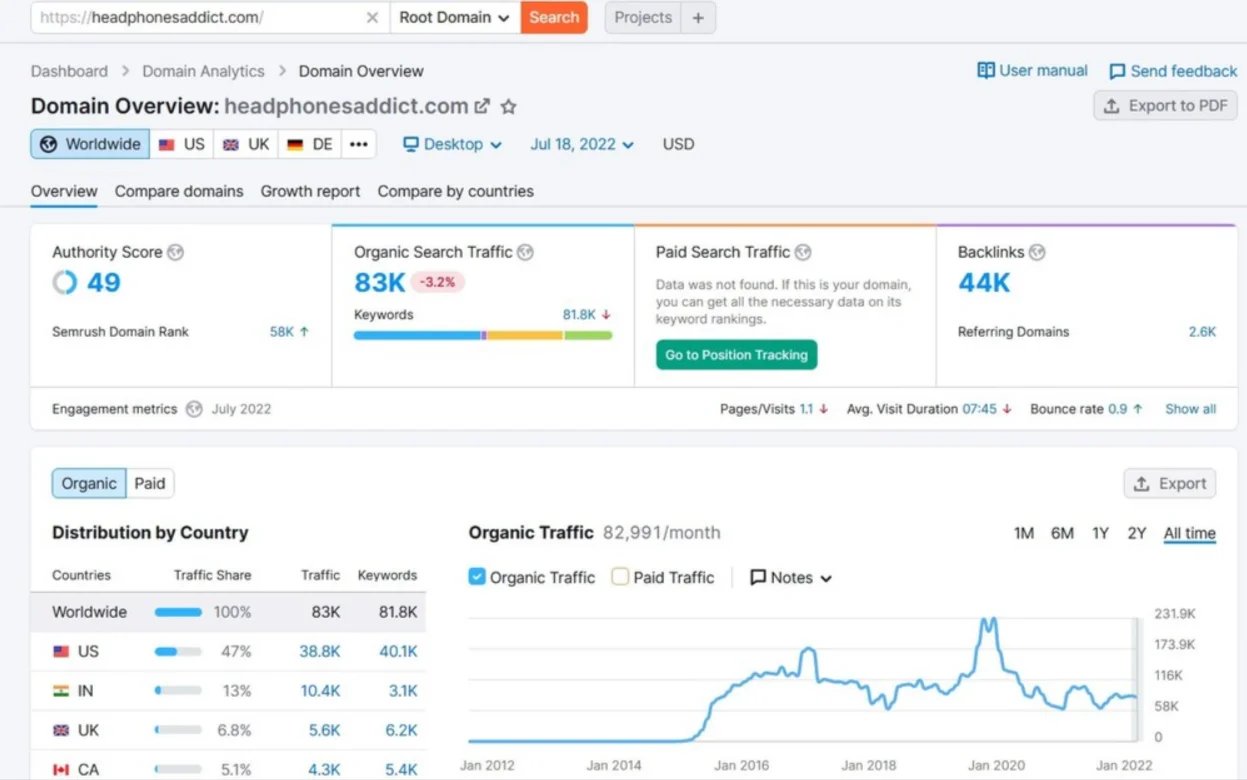Click the plus icon next to Projects
The height and width of the screenshot is (780, 1247).
coord(698,18)
